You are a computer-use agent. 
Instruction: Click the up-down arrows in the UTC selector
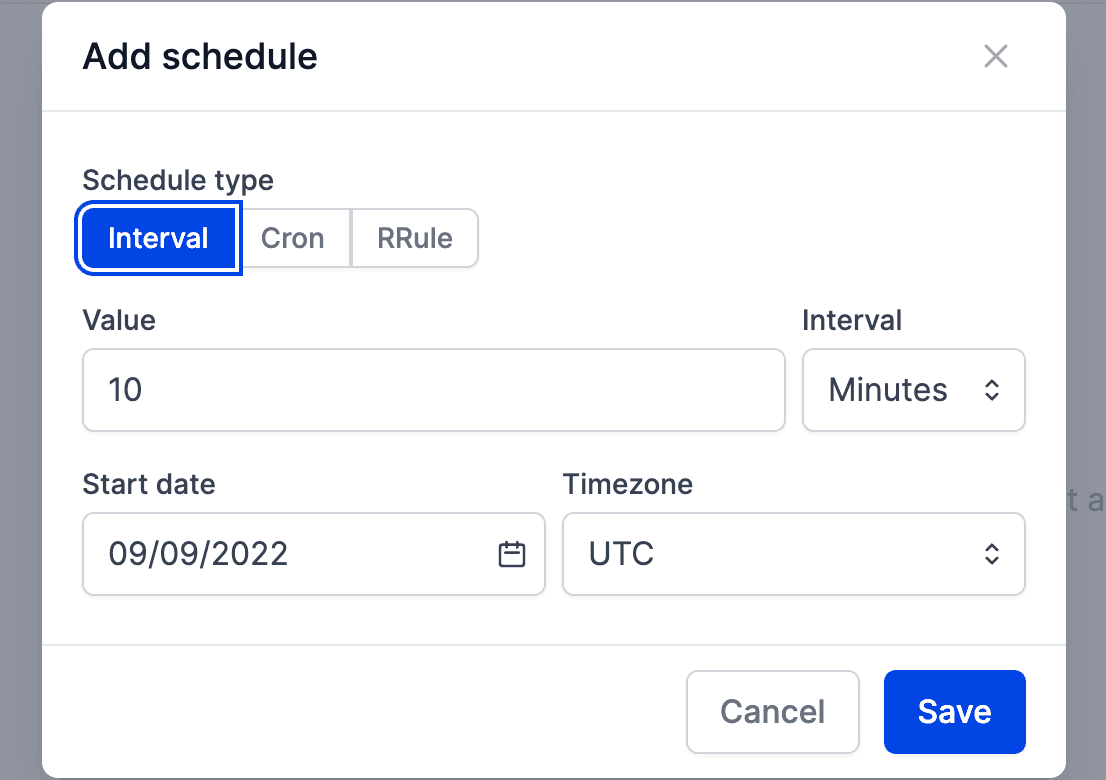click(x=991, y=554)
